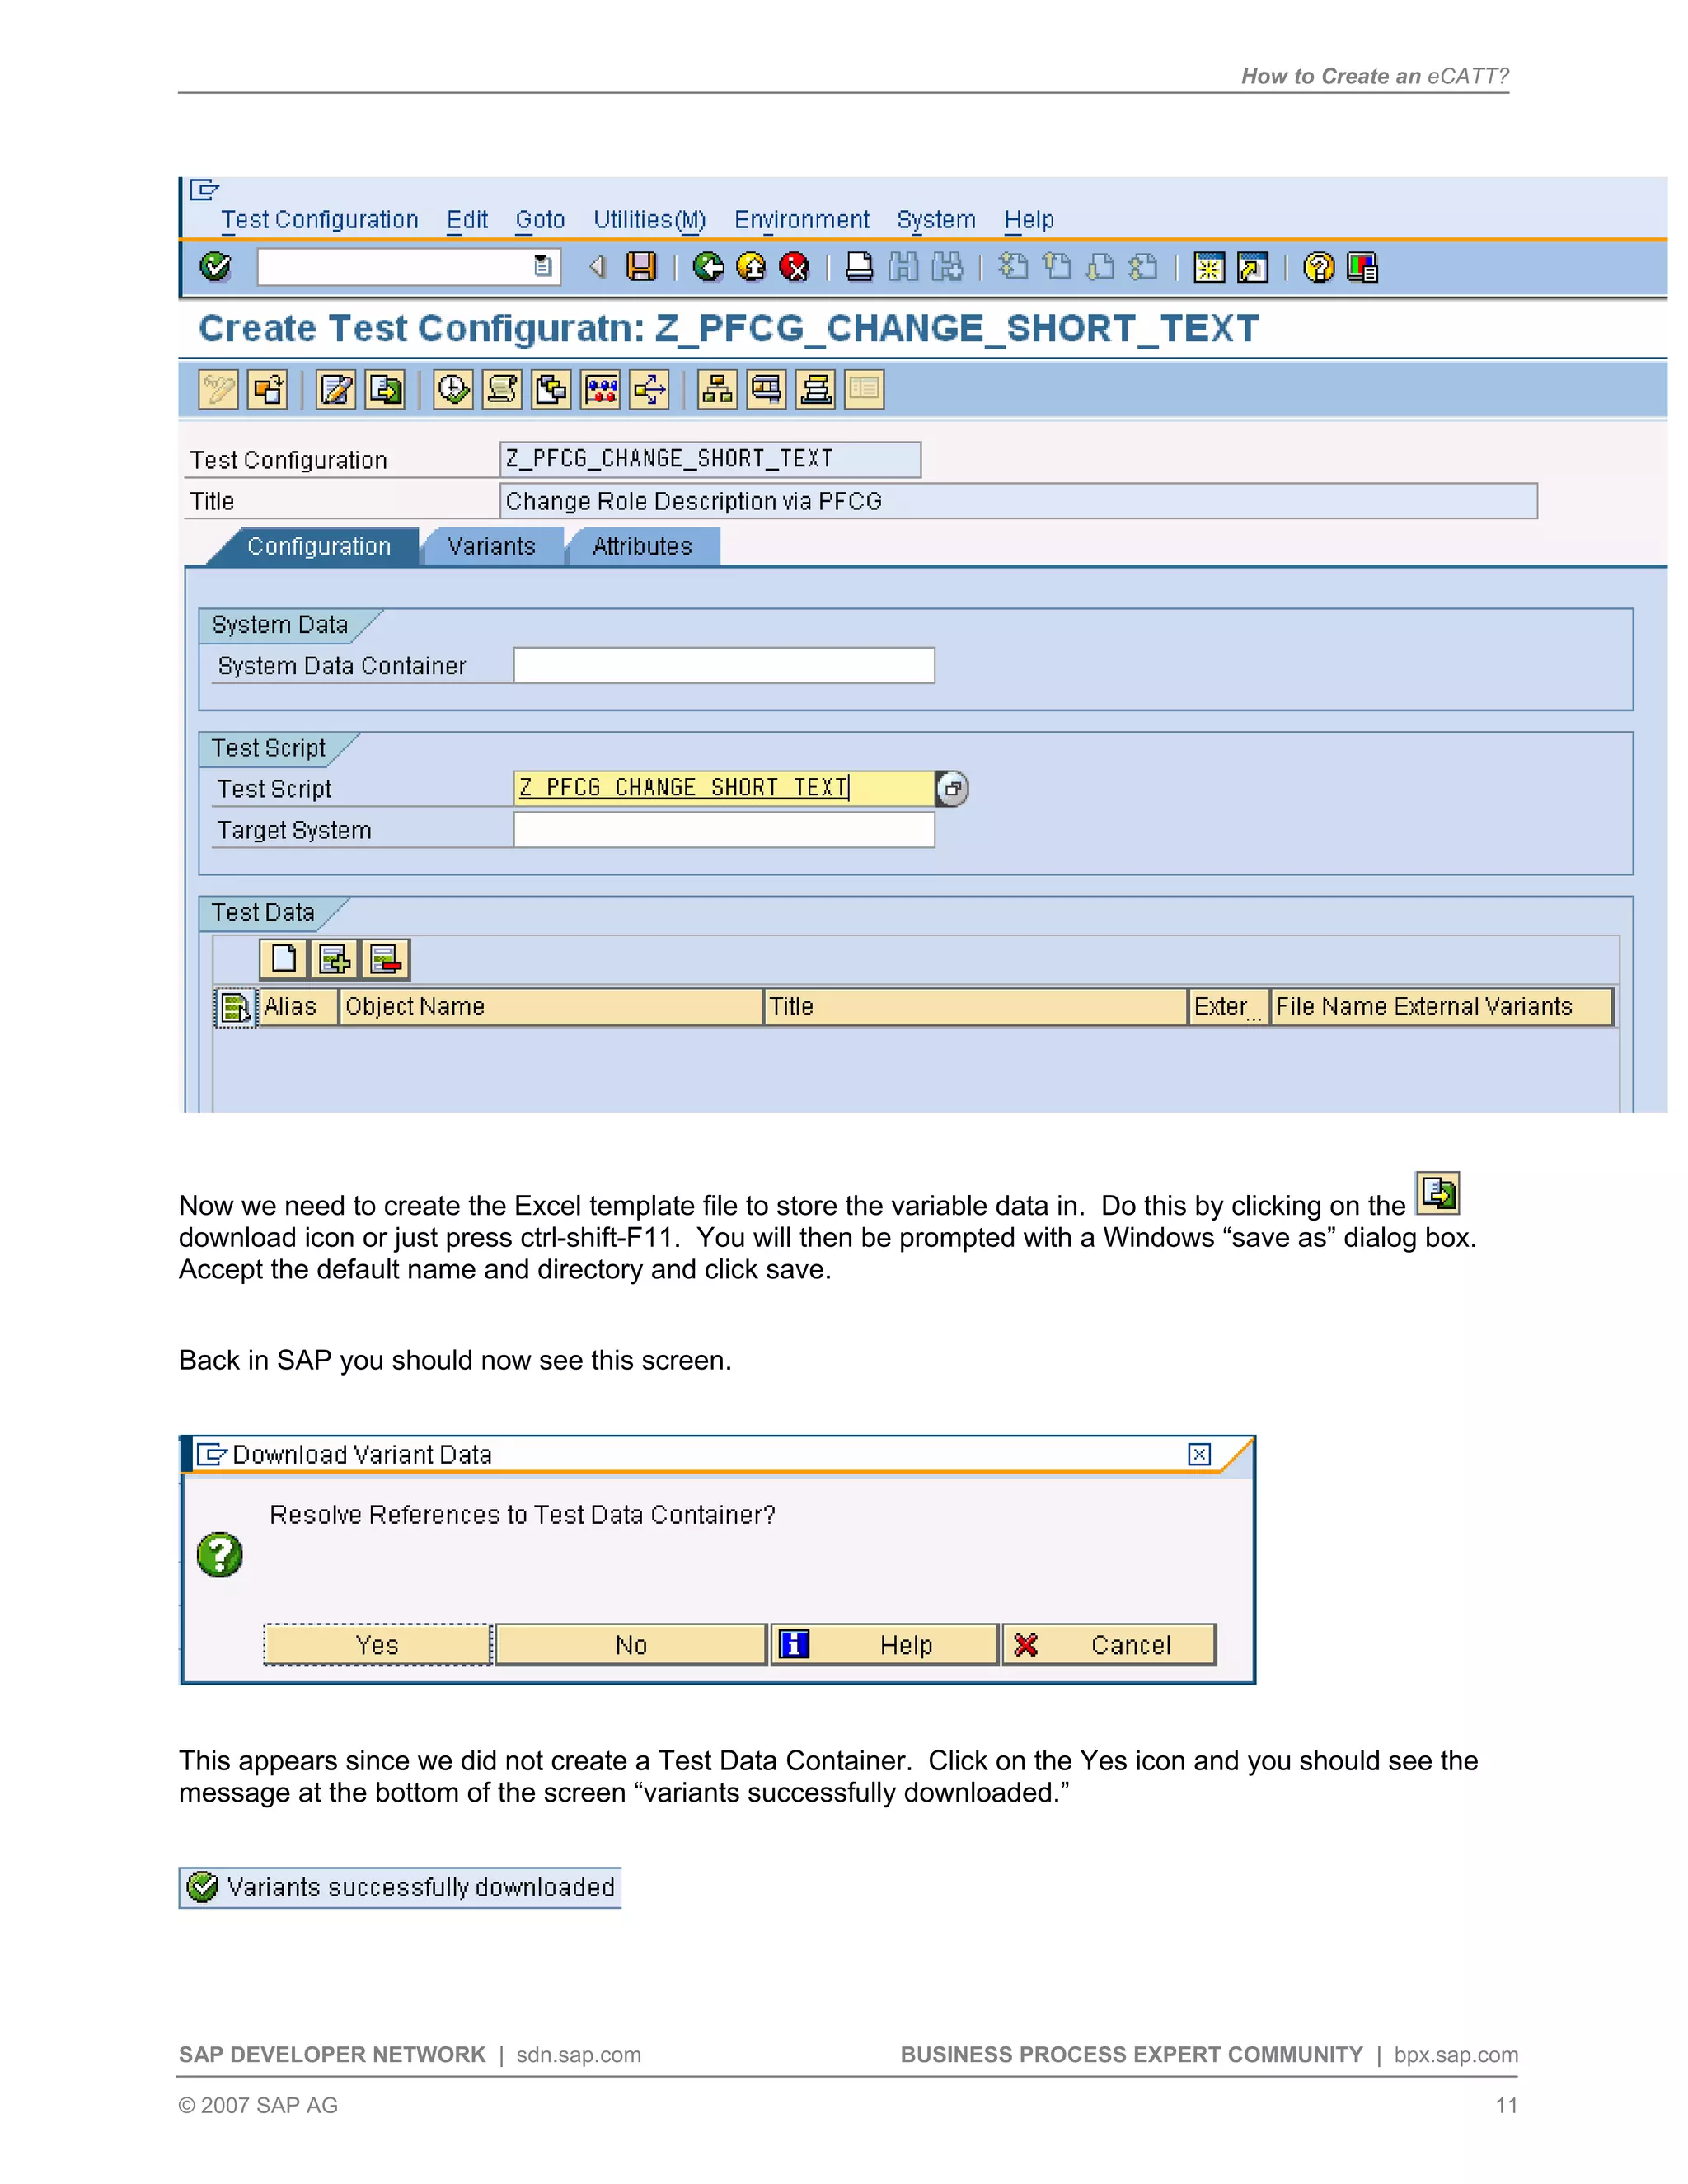Click the Help button in the dialog
1688x2184 pixels.
[884, 1645]
